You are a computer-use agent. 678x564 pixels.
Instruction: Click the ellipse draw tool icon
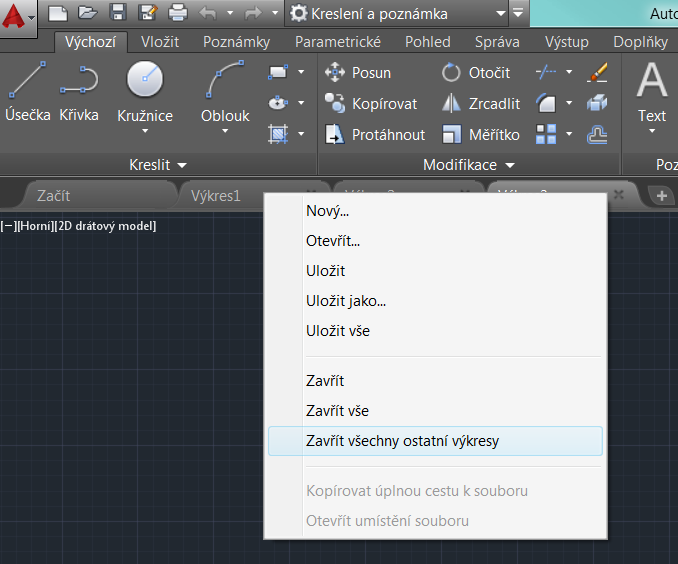[278, 103]
